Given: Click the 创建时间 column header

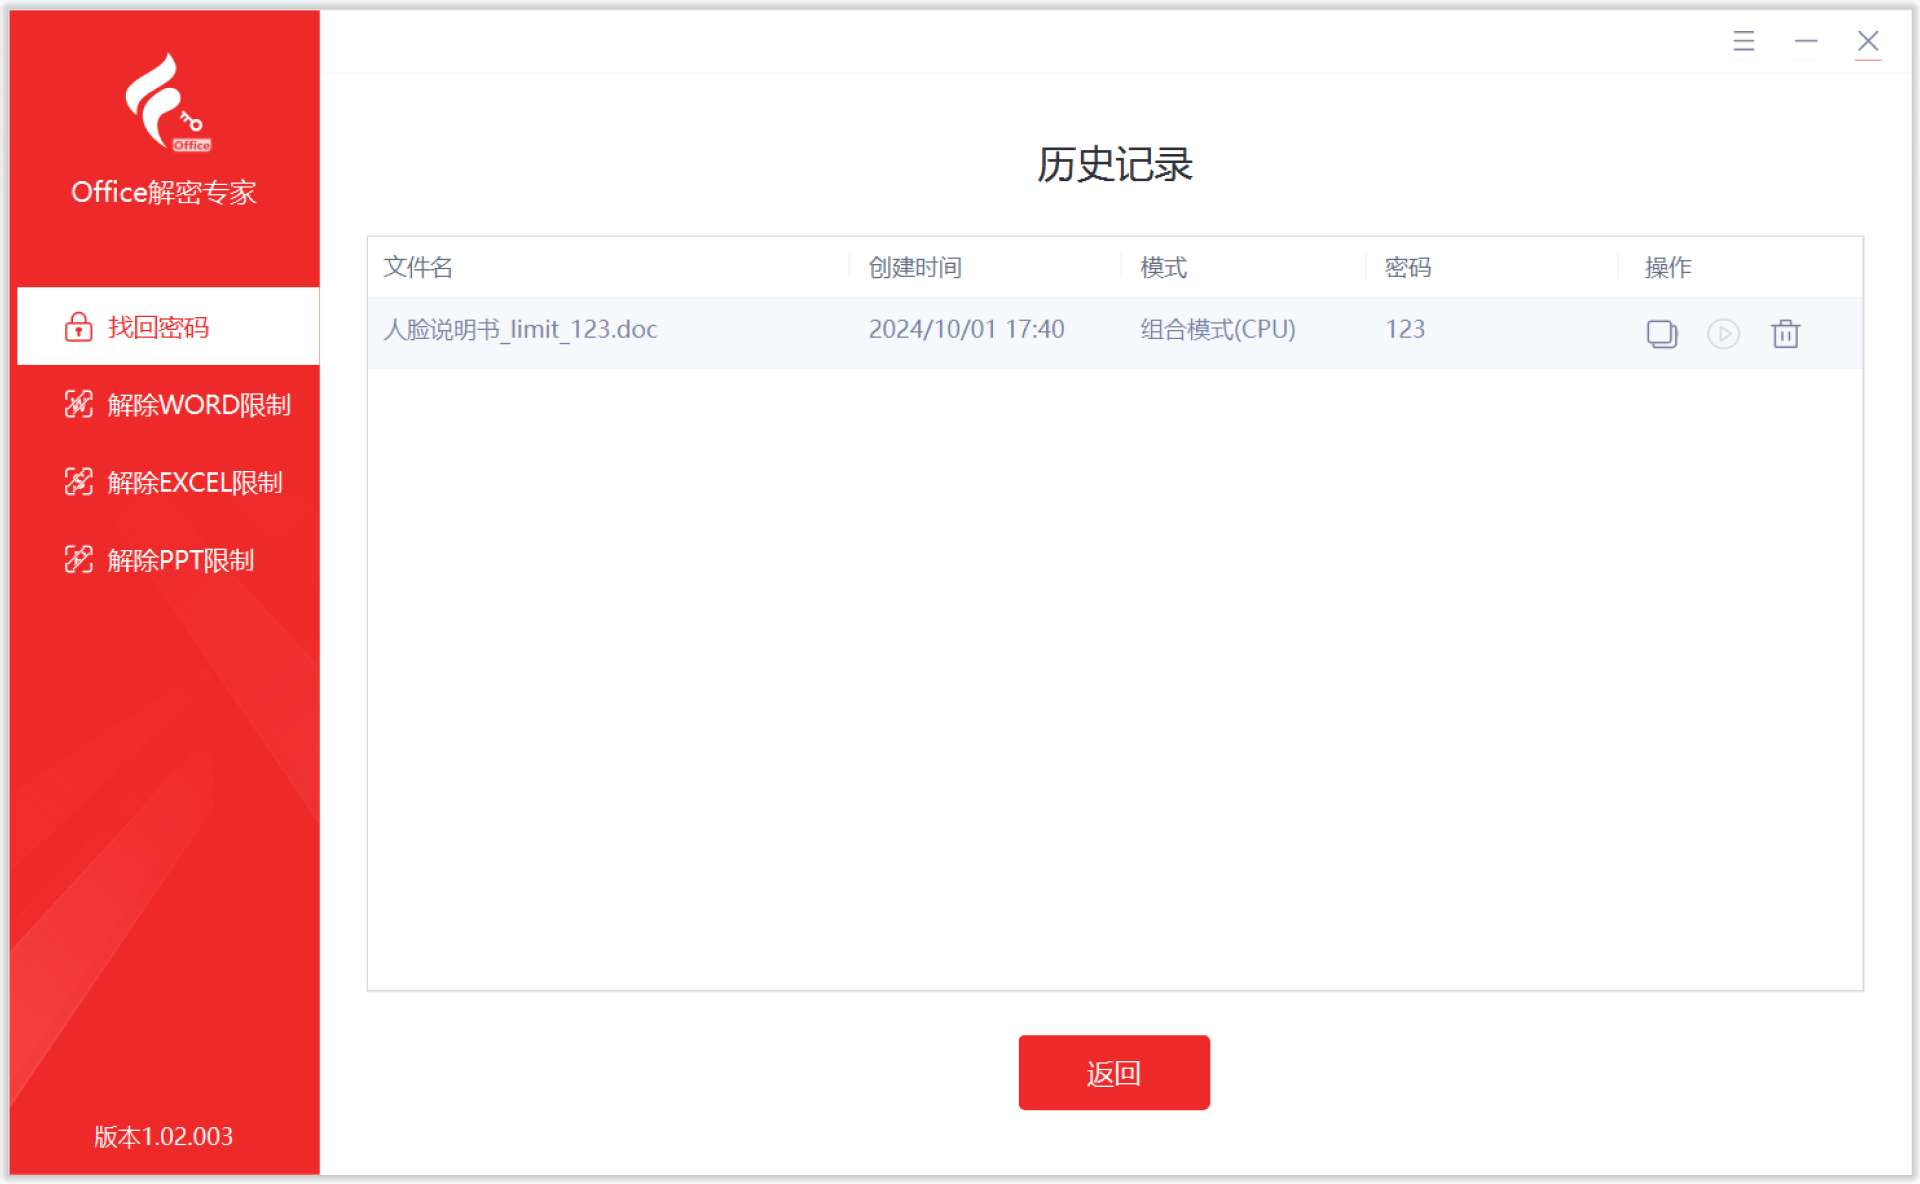Looking at the screenshot, I should [x=915, y=267].
